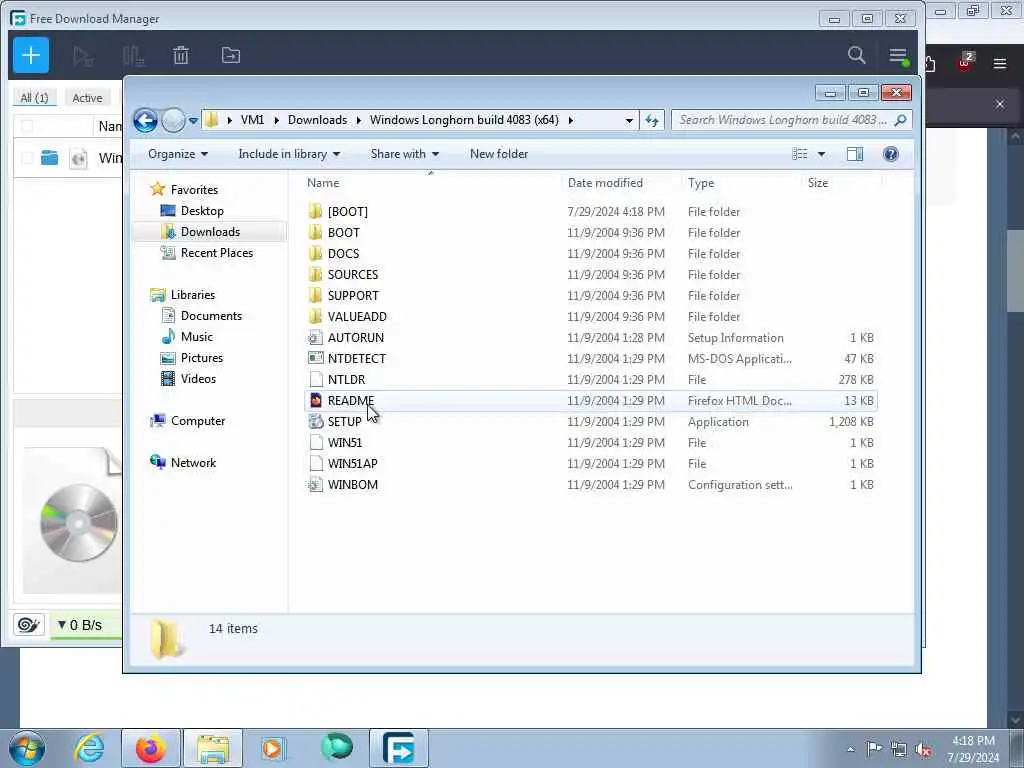Open Firefox application menu icon
Viewport: 1024px width, 768px height.
tap(999, 63)
